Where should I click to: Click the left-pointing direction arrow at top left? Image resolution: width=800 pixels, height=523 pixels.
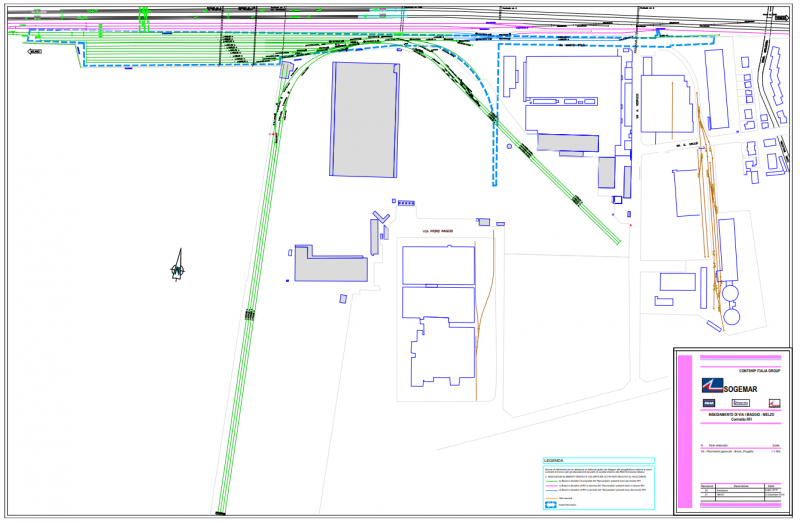[x=35, y=51]
